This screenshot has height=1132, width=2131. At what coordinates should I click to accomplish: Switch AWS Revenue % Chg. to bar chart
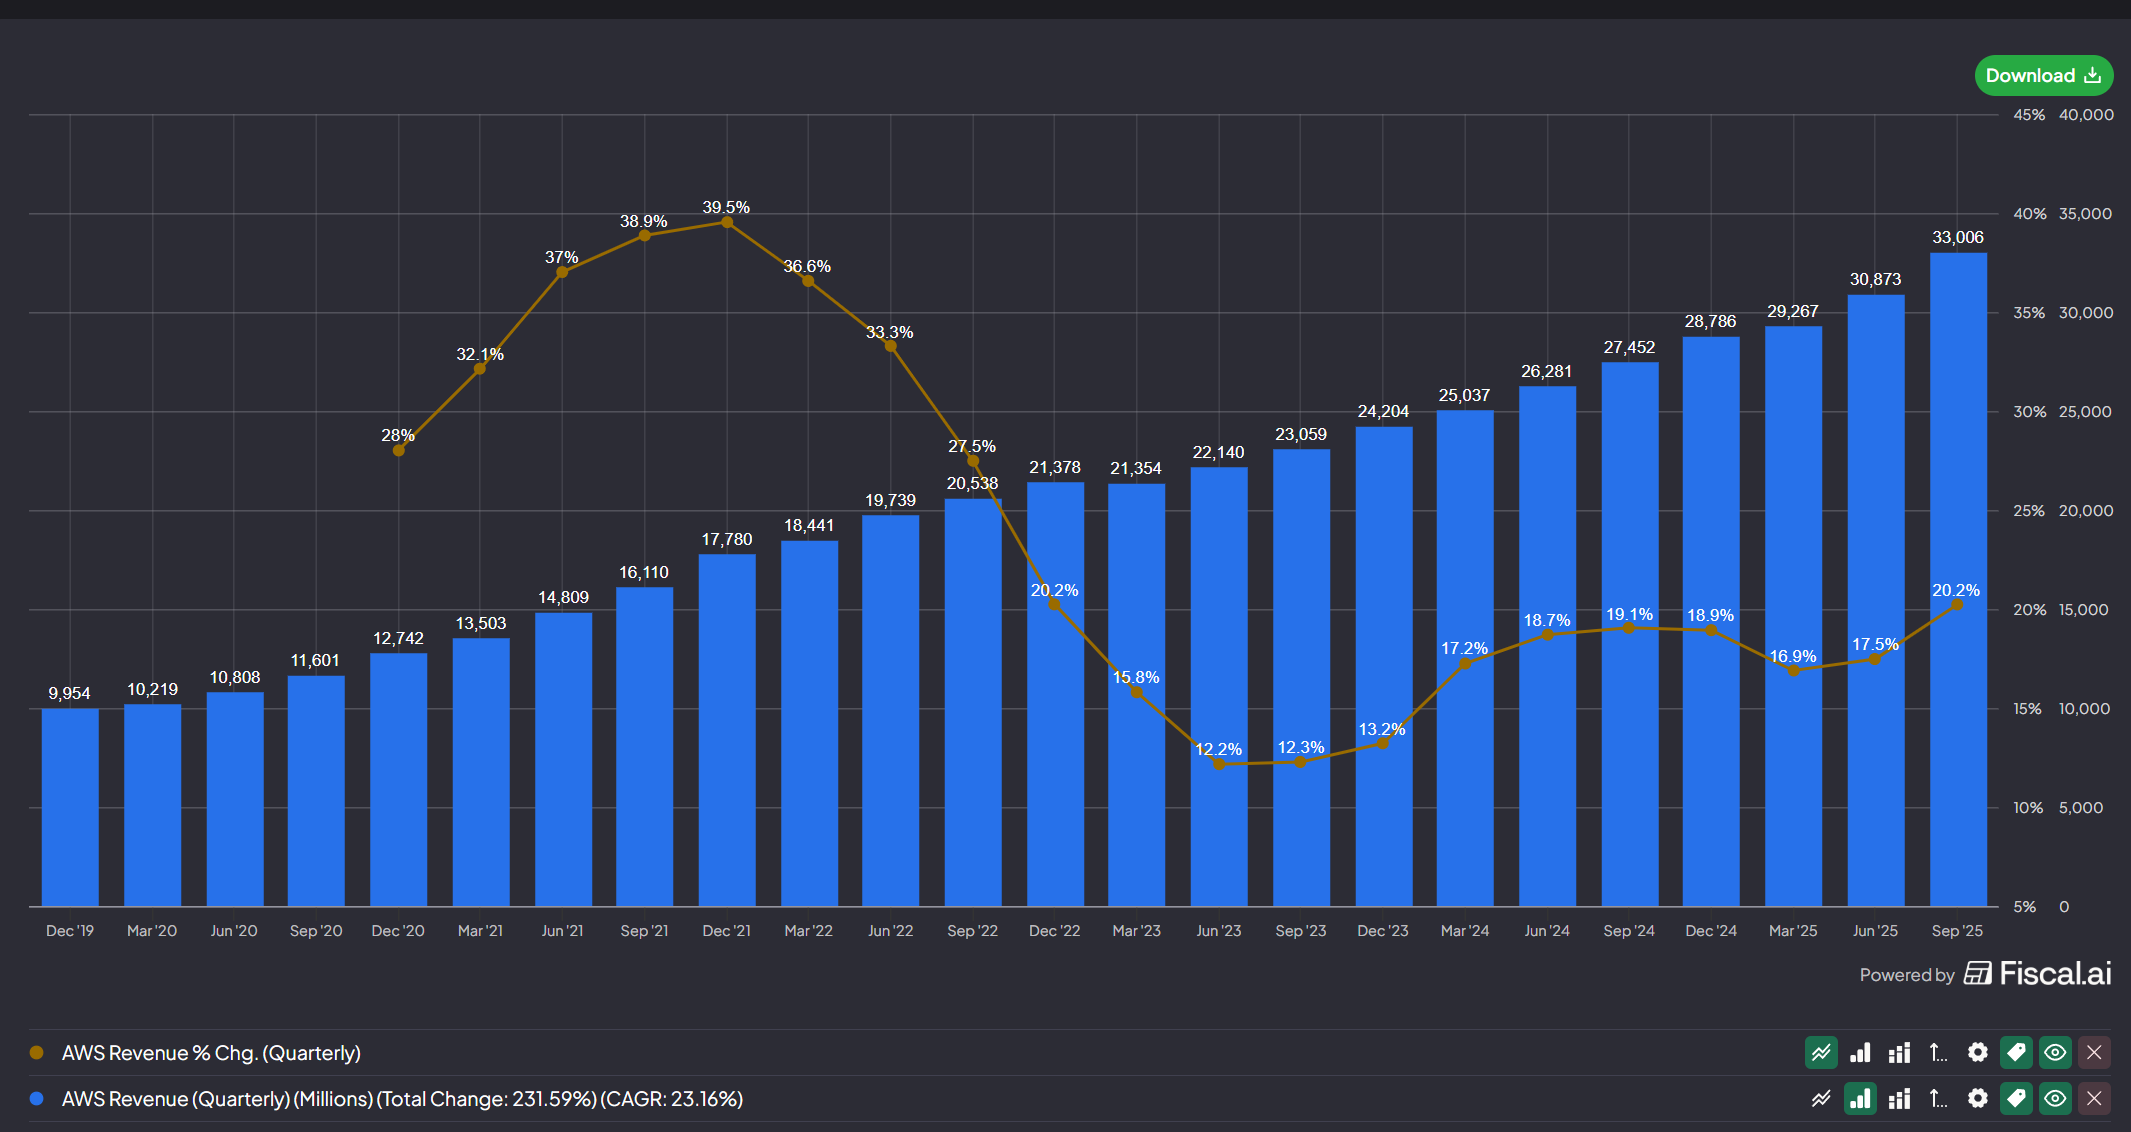(x=1860, y=1052)
